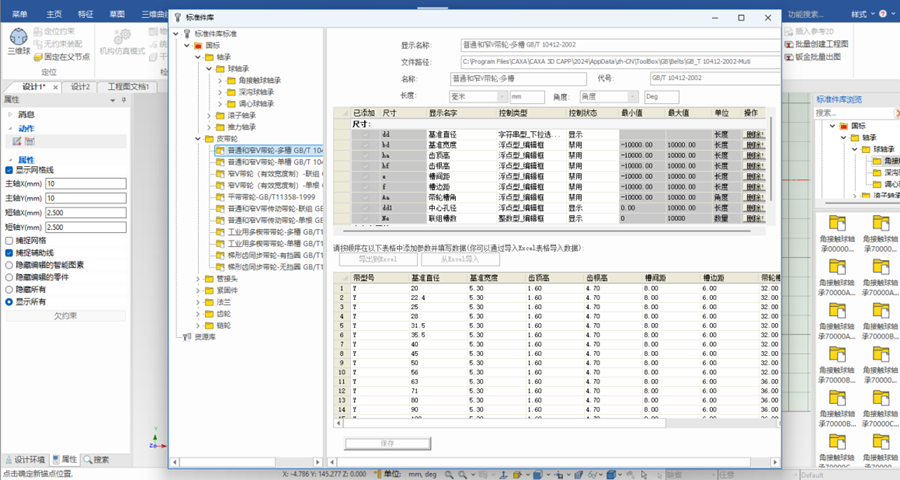The image size is (900, 480).
Task: Clear the 标准件库浏览 search with the red X
Action: click(897, 114)
